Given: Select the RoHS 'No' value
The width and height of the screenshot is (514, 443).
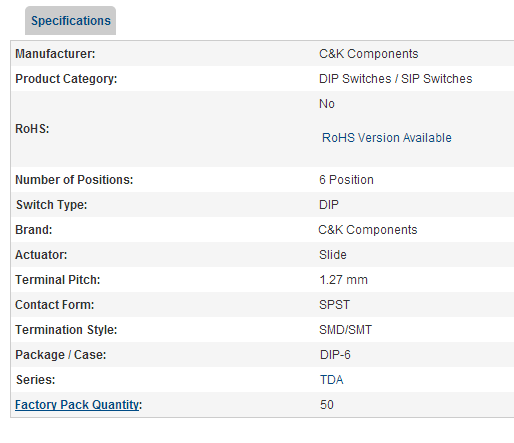Looking at the screenshot, I should [x=327, y=104].
